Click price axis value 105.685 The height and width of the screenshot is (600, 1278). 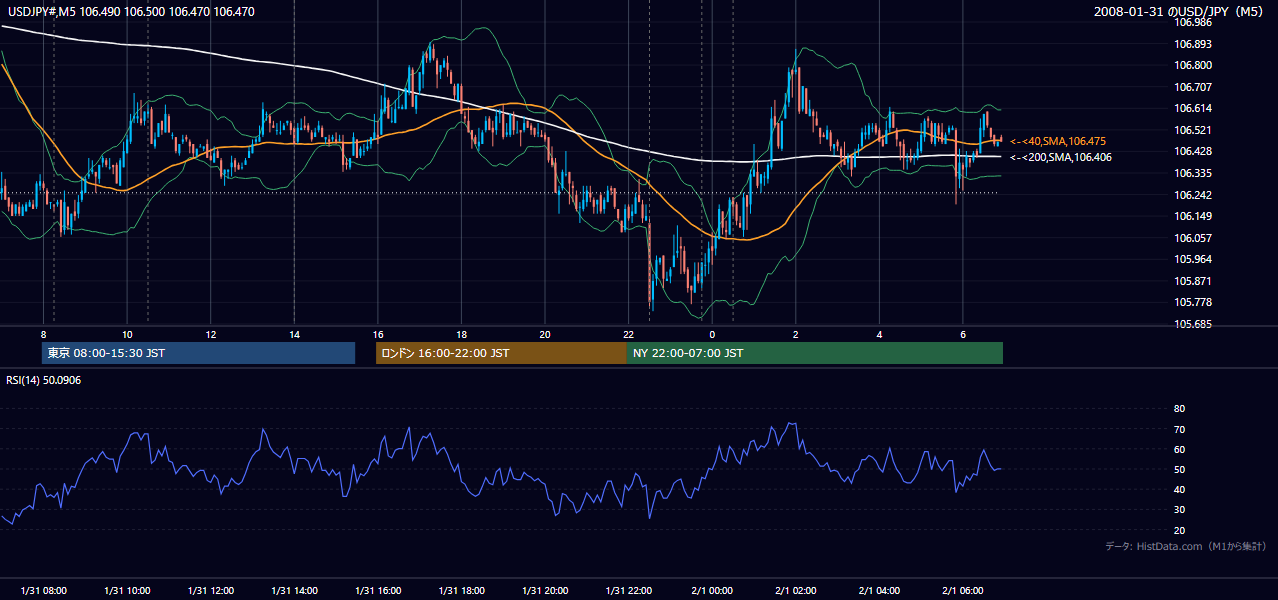coord(1193,324)
